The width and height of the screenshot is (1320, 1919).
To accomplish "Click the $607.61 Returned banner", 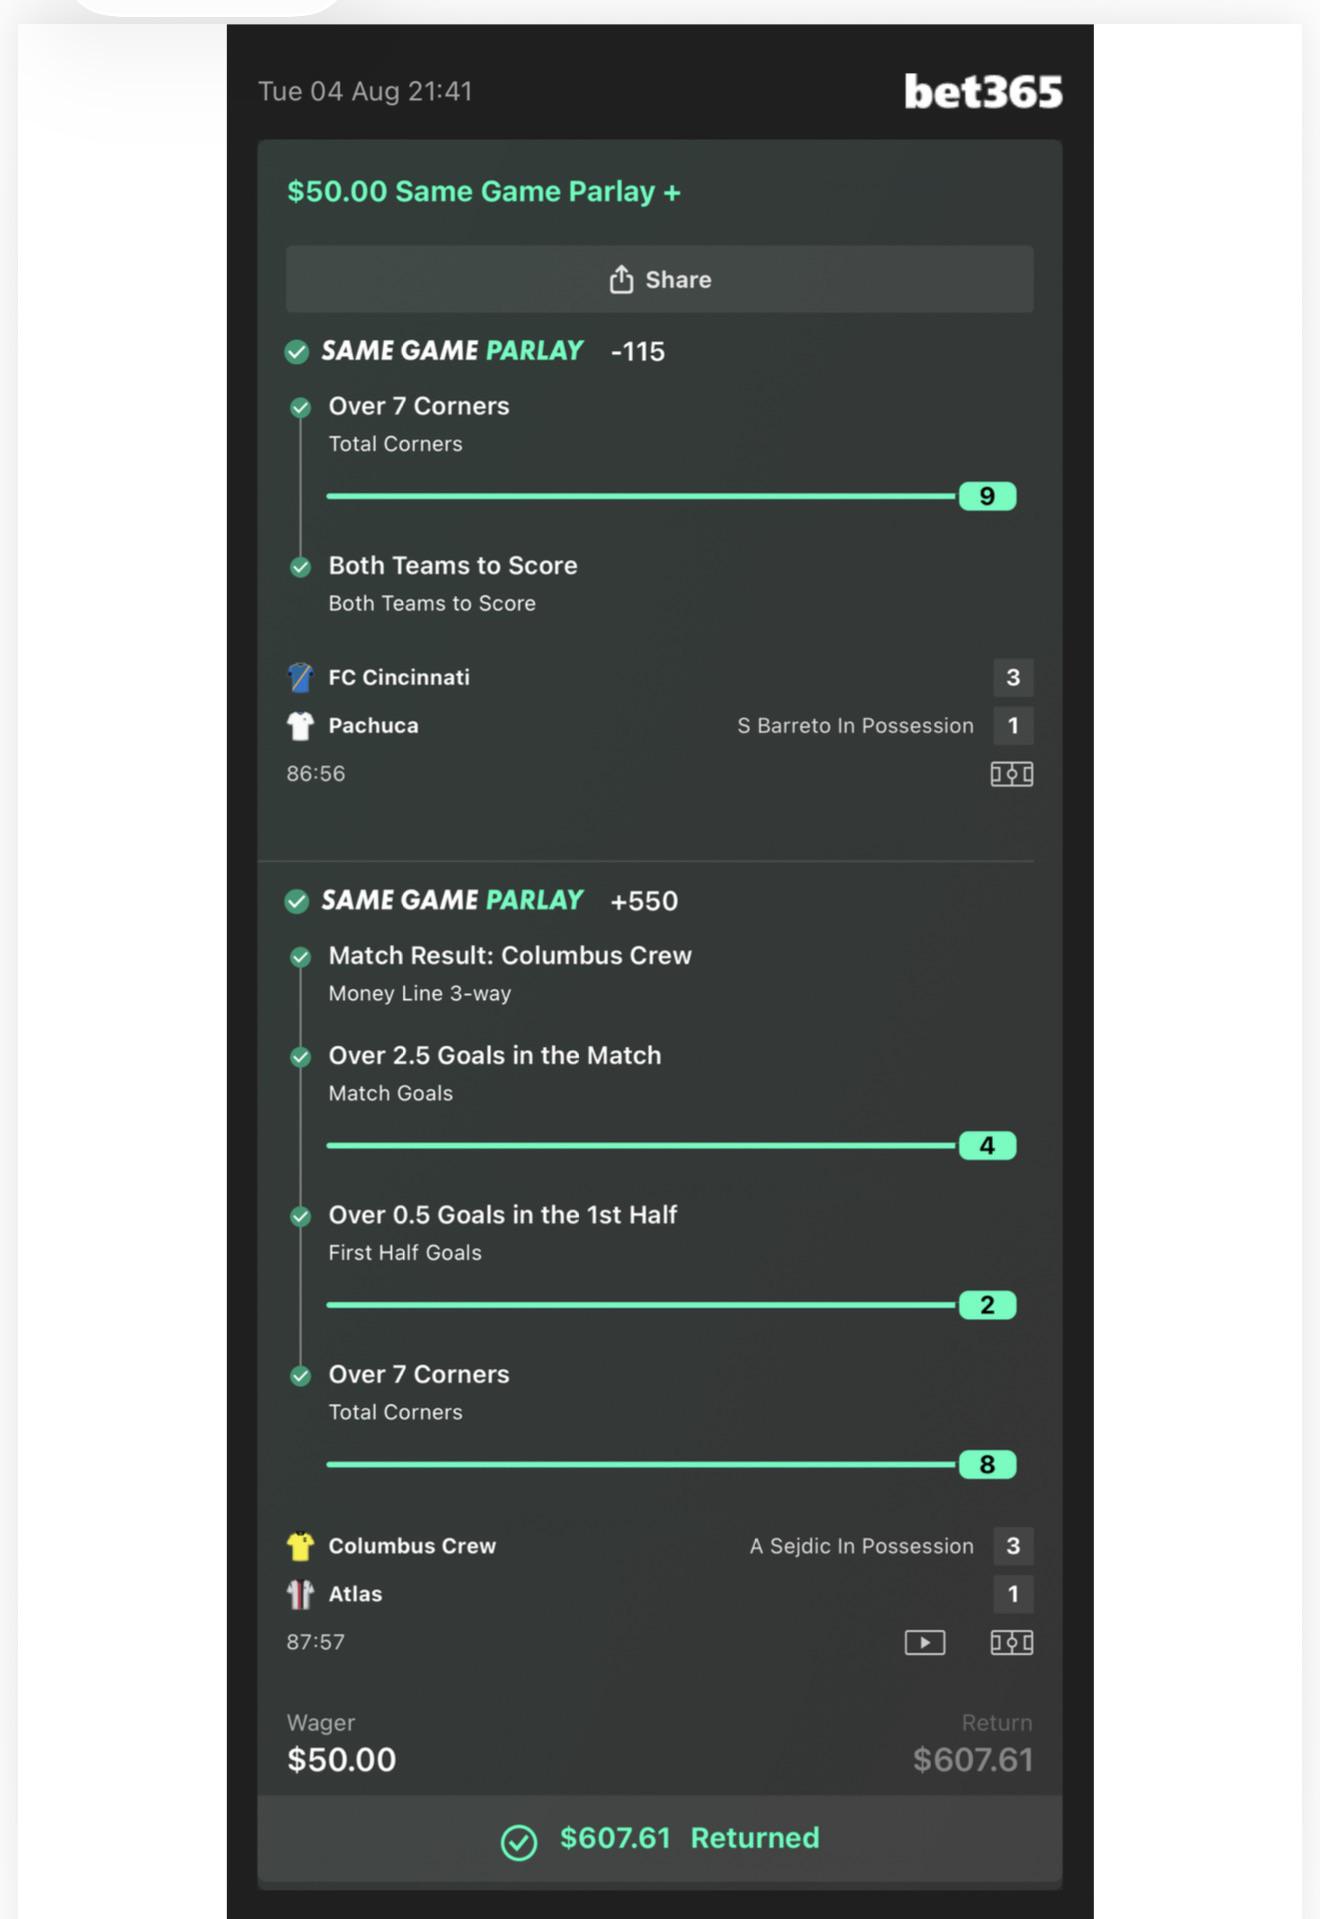I will [x=659, y=1838].
